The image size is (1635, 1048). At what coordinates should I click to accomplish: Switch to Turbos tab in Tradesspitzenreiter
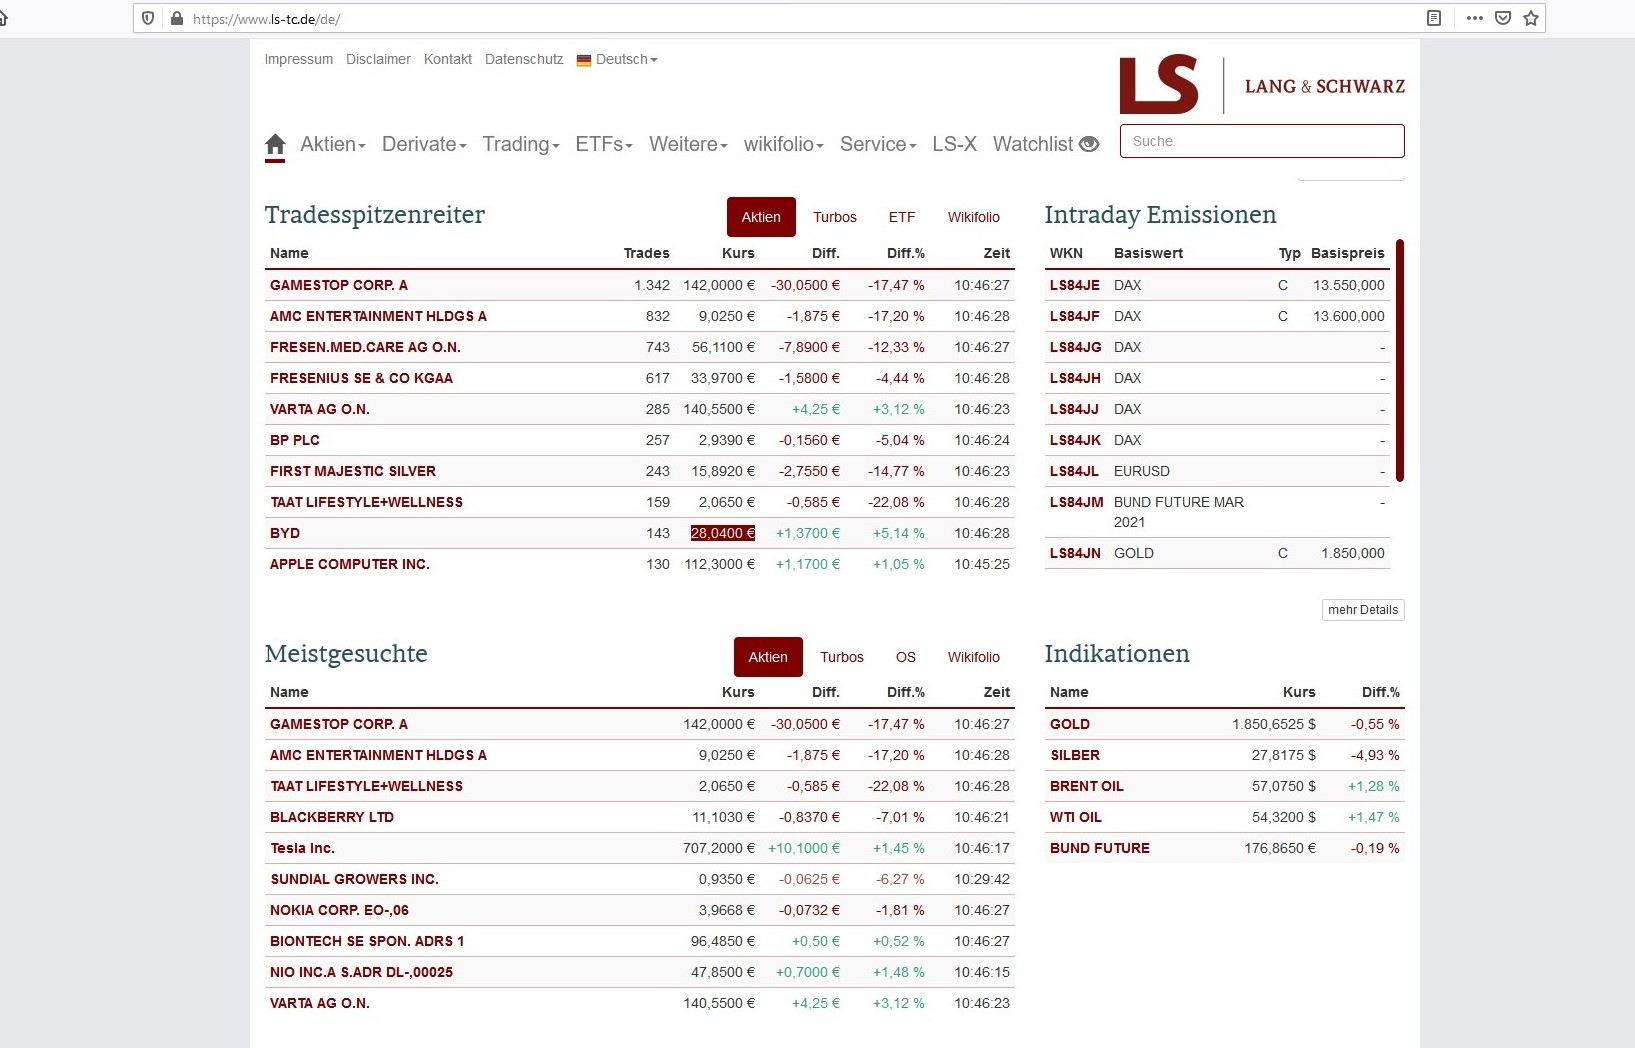point(835,217)
